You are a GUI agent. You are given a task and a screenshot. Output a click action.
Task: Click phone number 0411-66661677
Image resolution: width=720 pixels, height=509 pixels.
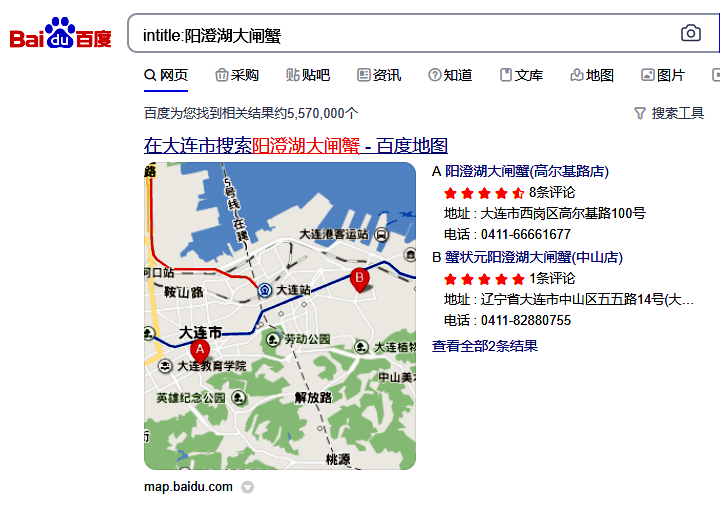coord(526,235)
